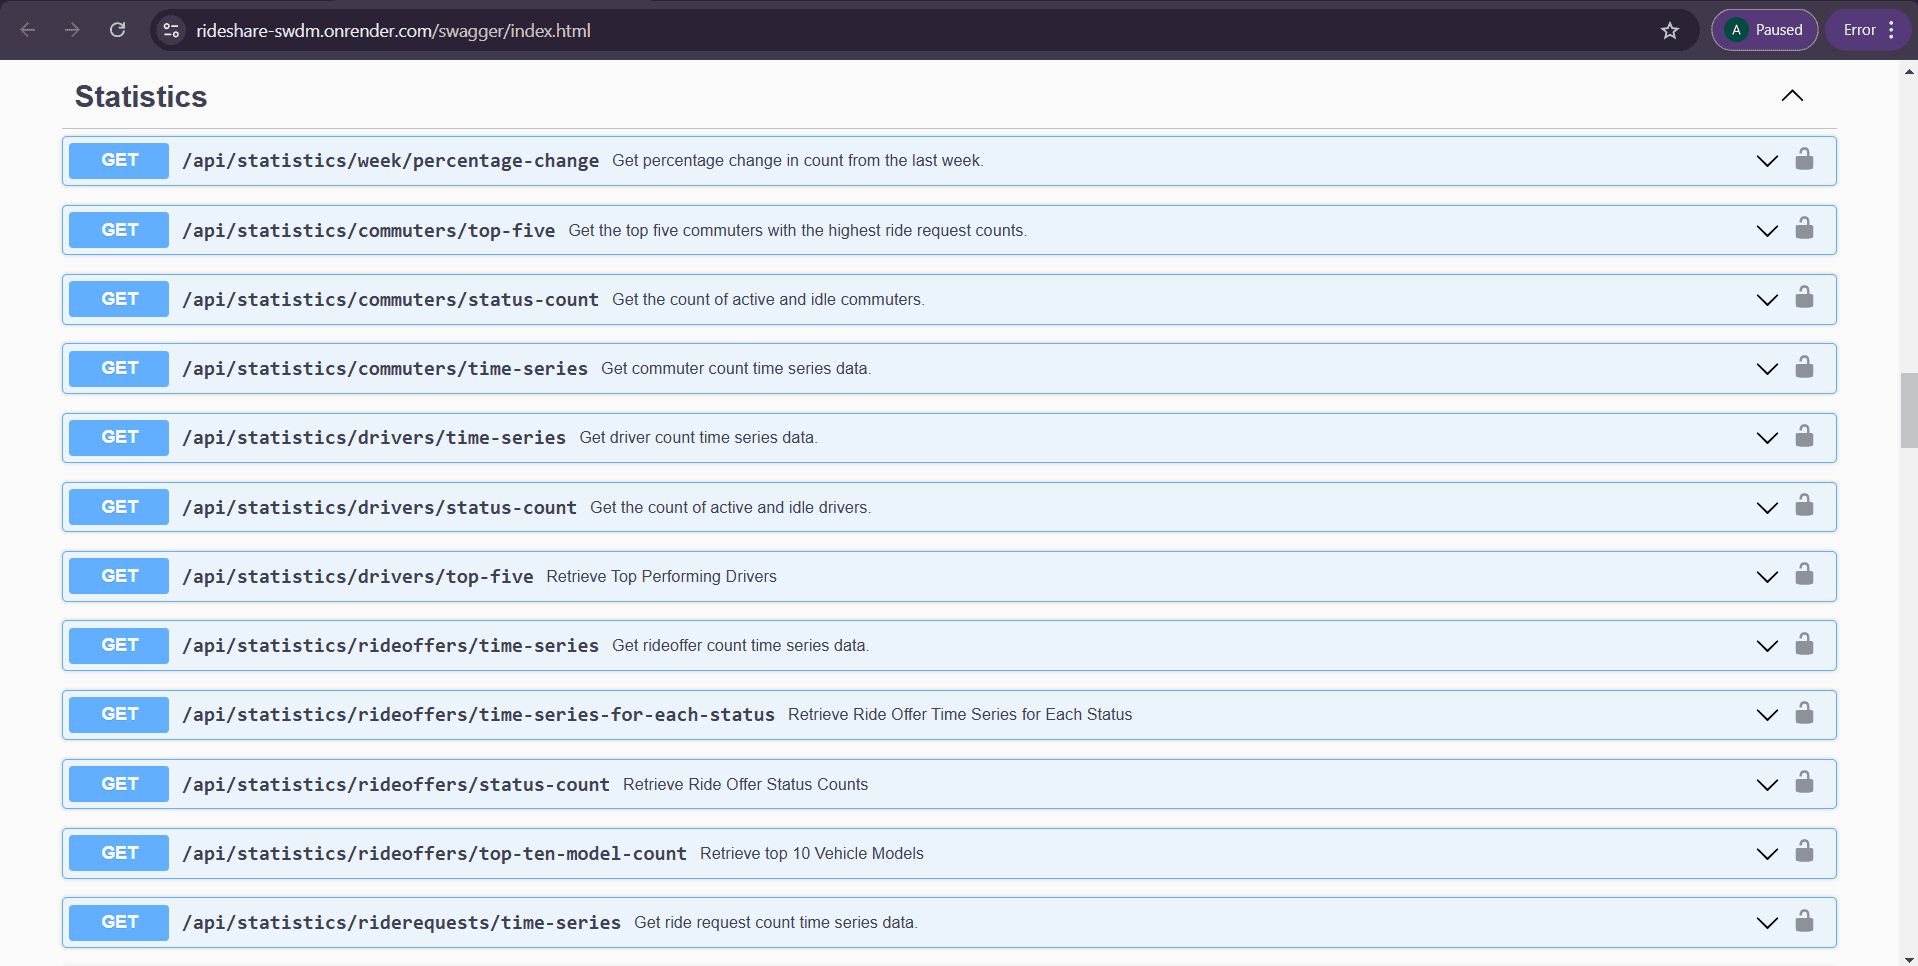This screenshot has height=966, width=1918.
Task: Expand commuters/status-count endpoint chevron
Action: click(x=1767, y=300)
